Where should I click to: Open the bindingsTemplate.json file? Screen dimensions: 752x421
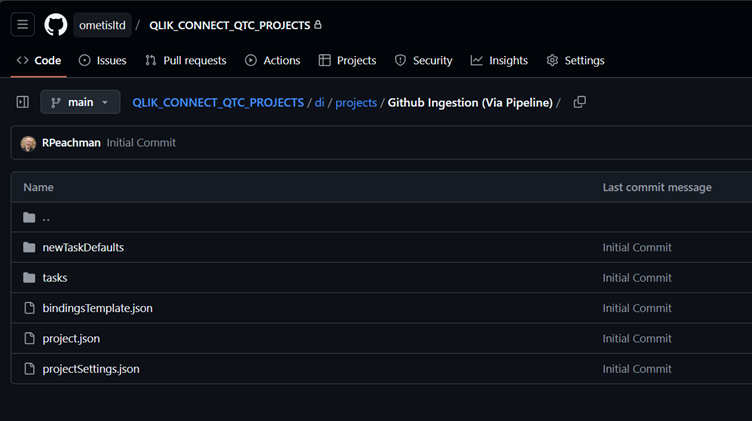click(x=97, y=308)
